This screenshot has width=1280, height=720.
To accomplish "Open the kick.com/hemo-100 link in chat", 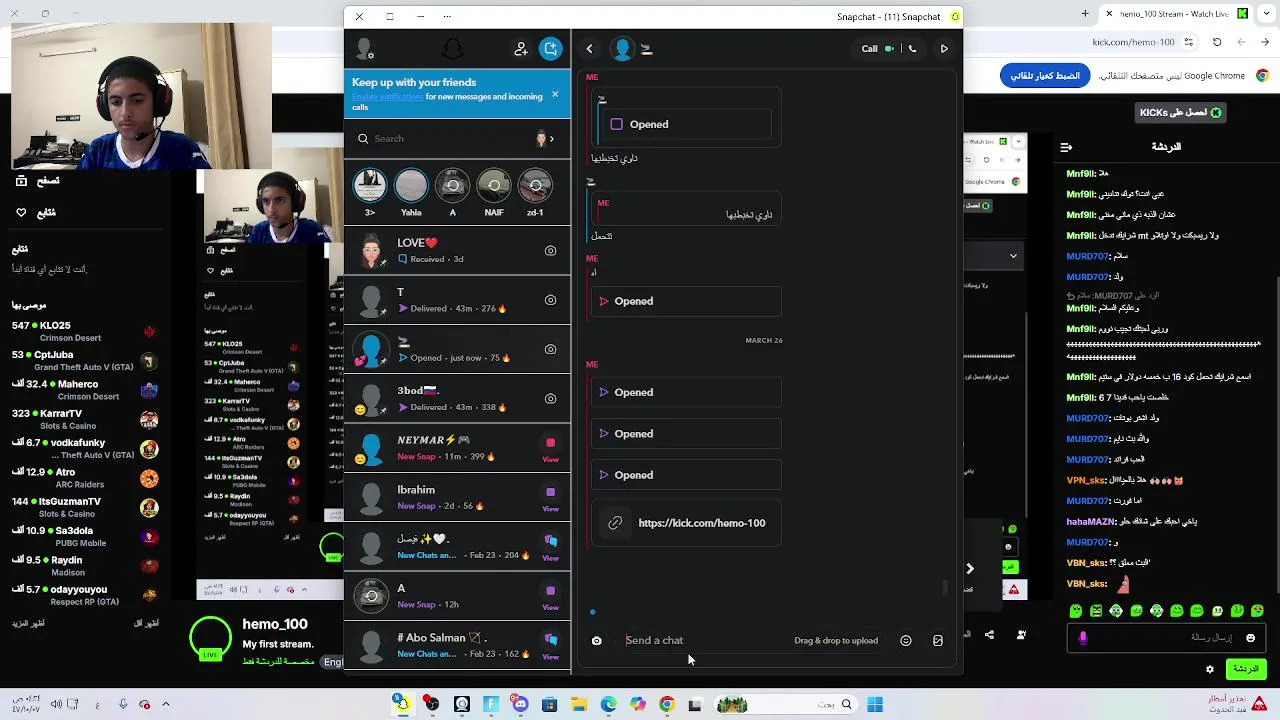I will (702, 523).
